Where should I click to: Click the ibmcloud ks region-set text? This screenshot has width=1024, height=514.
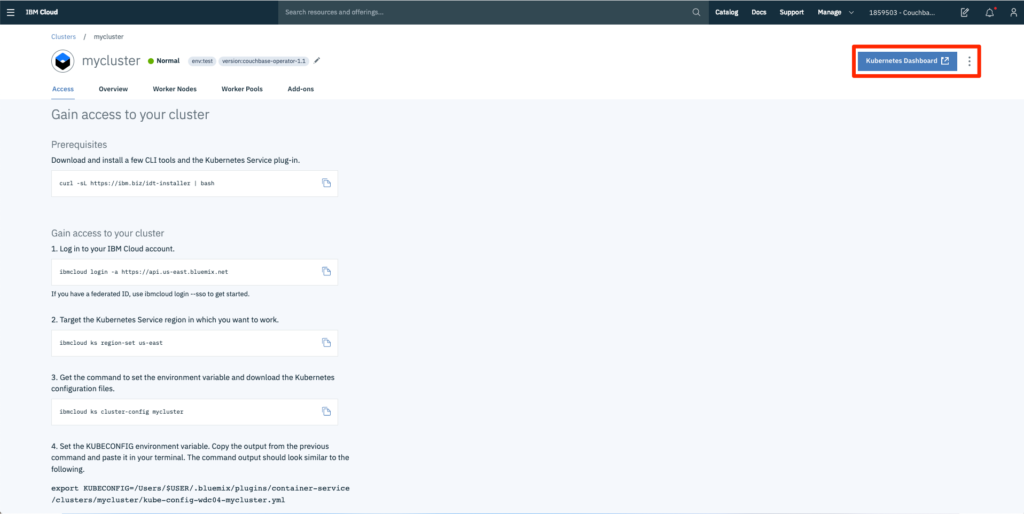coord(112,343)
